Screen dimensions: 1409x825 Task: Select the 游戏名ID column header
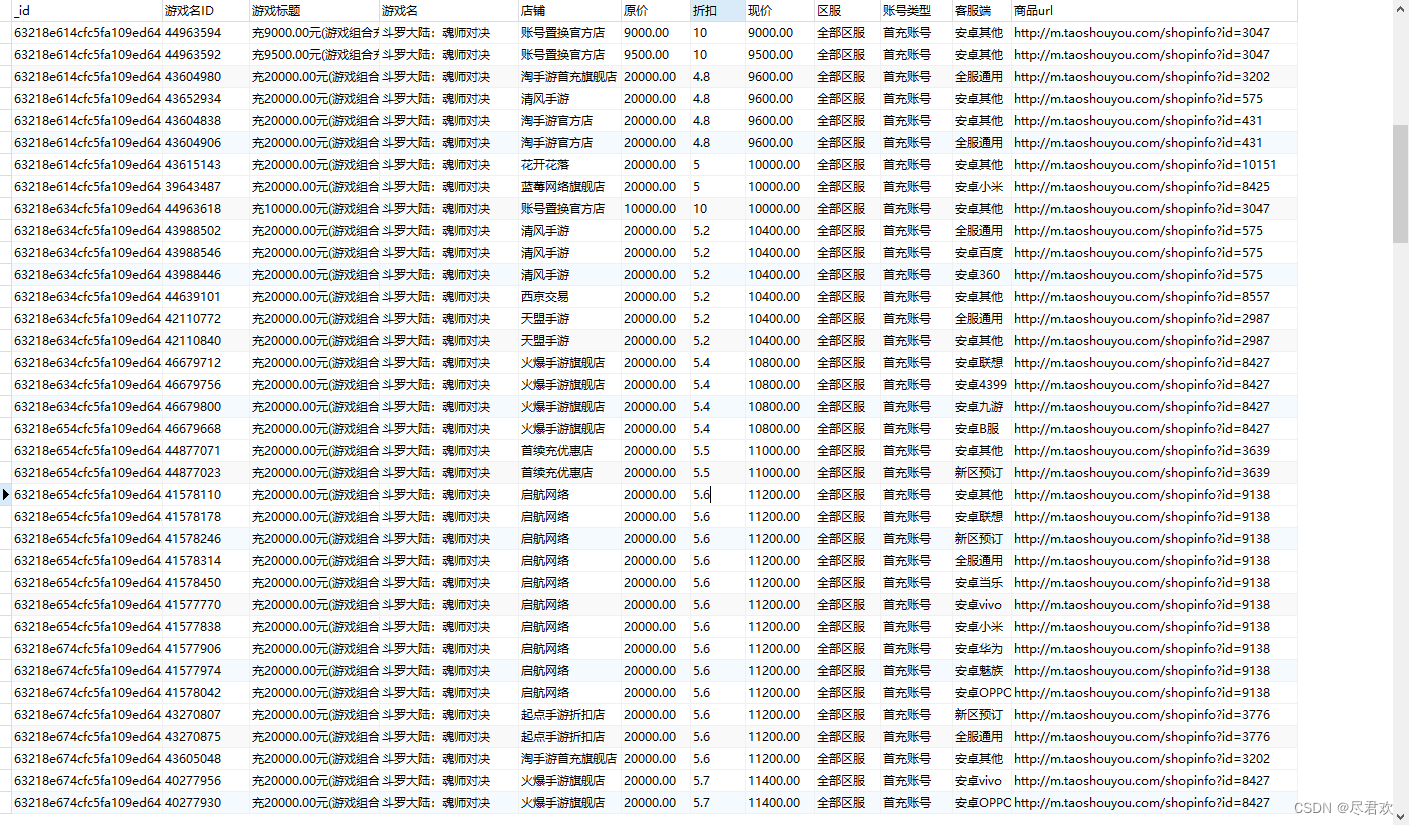205,11
